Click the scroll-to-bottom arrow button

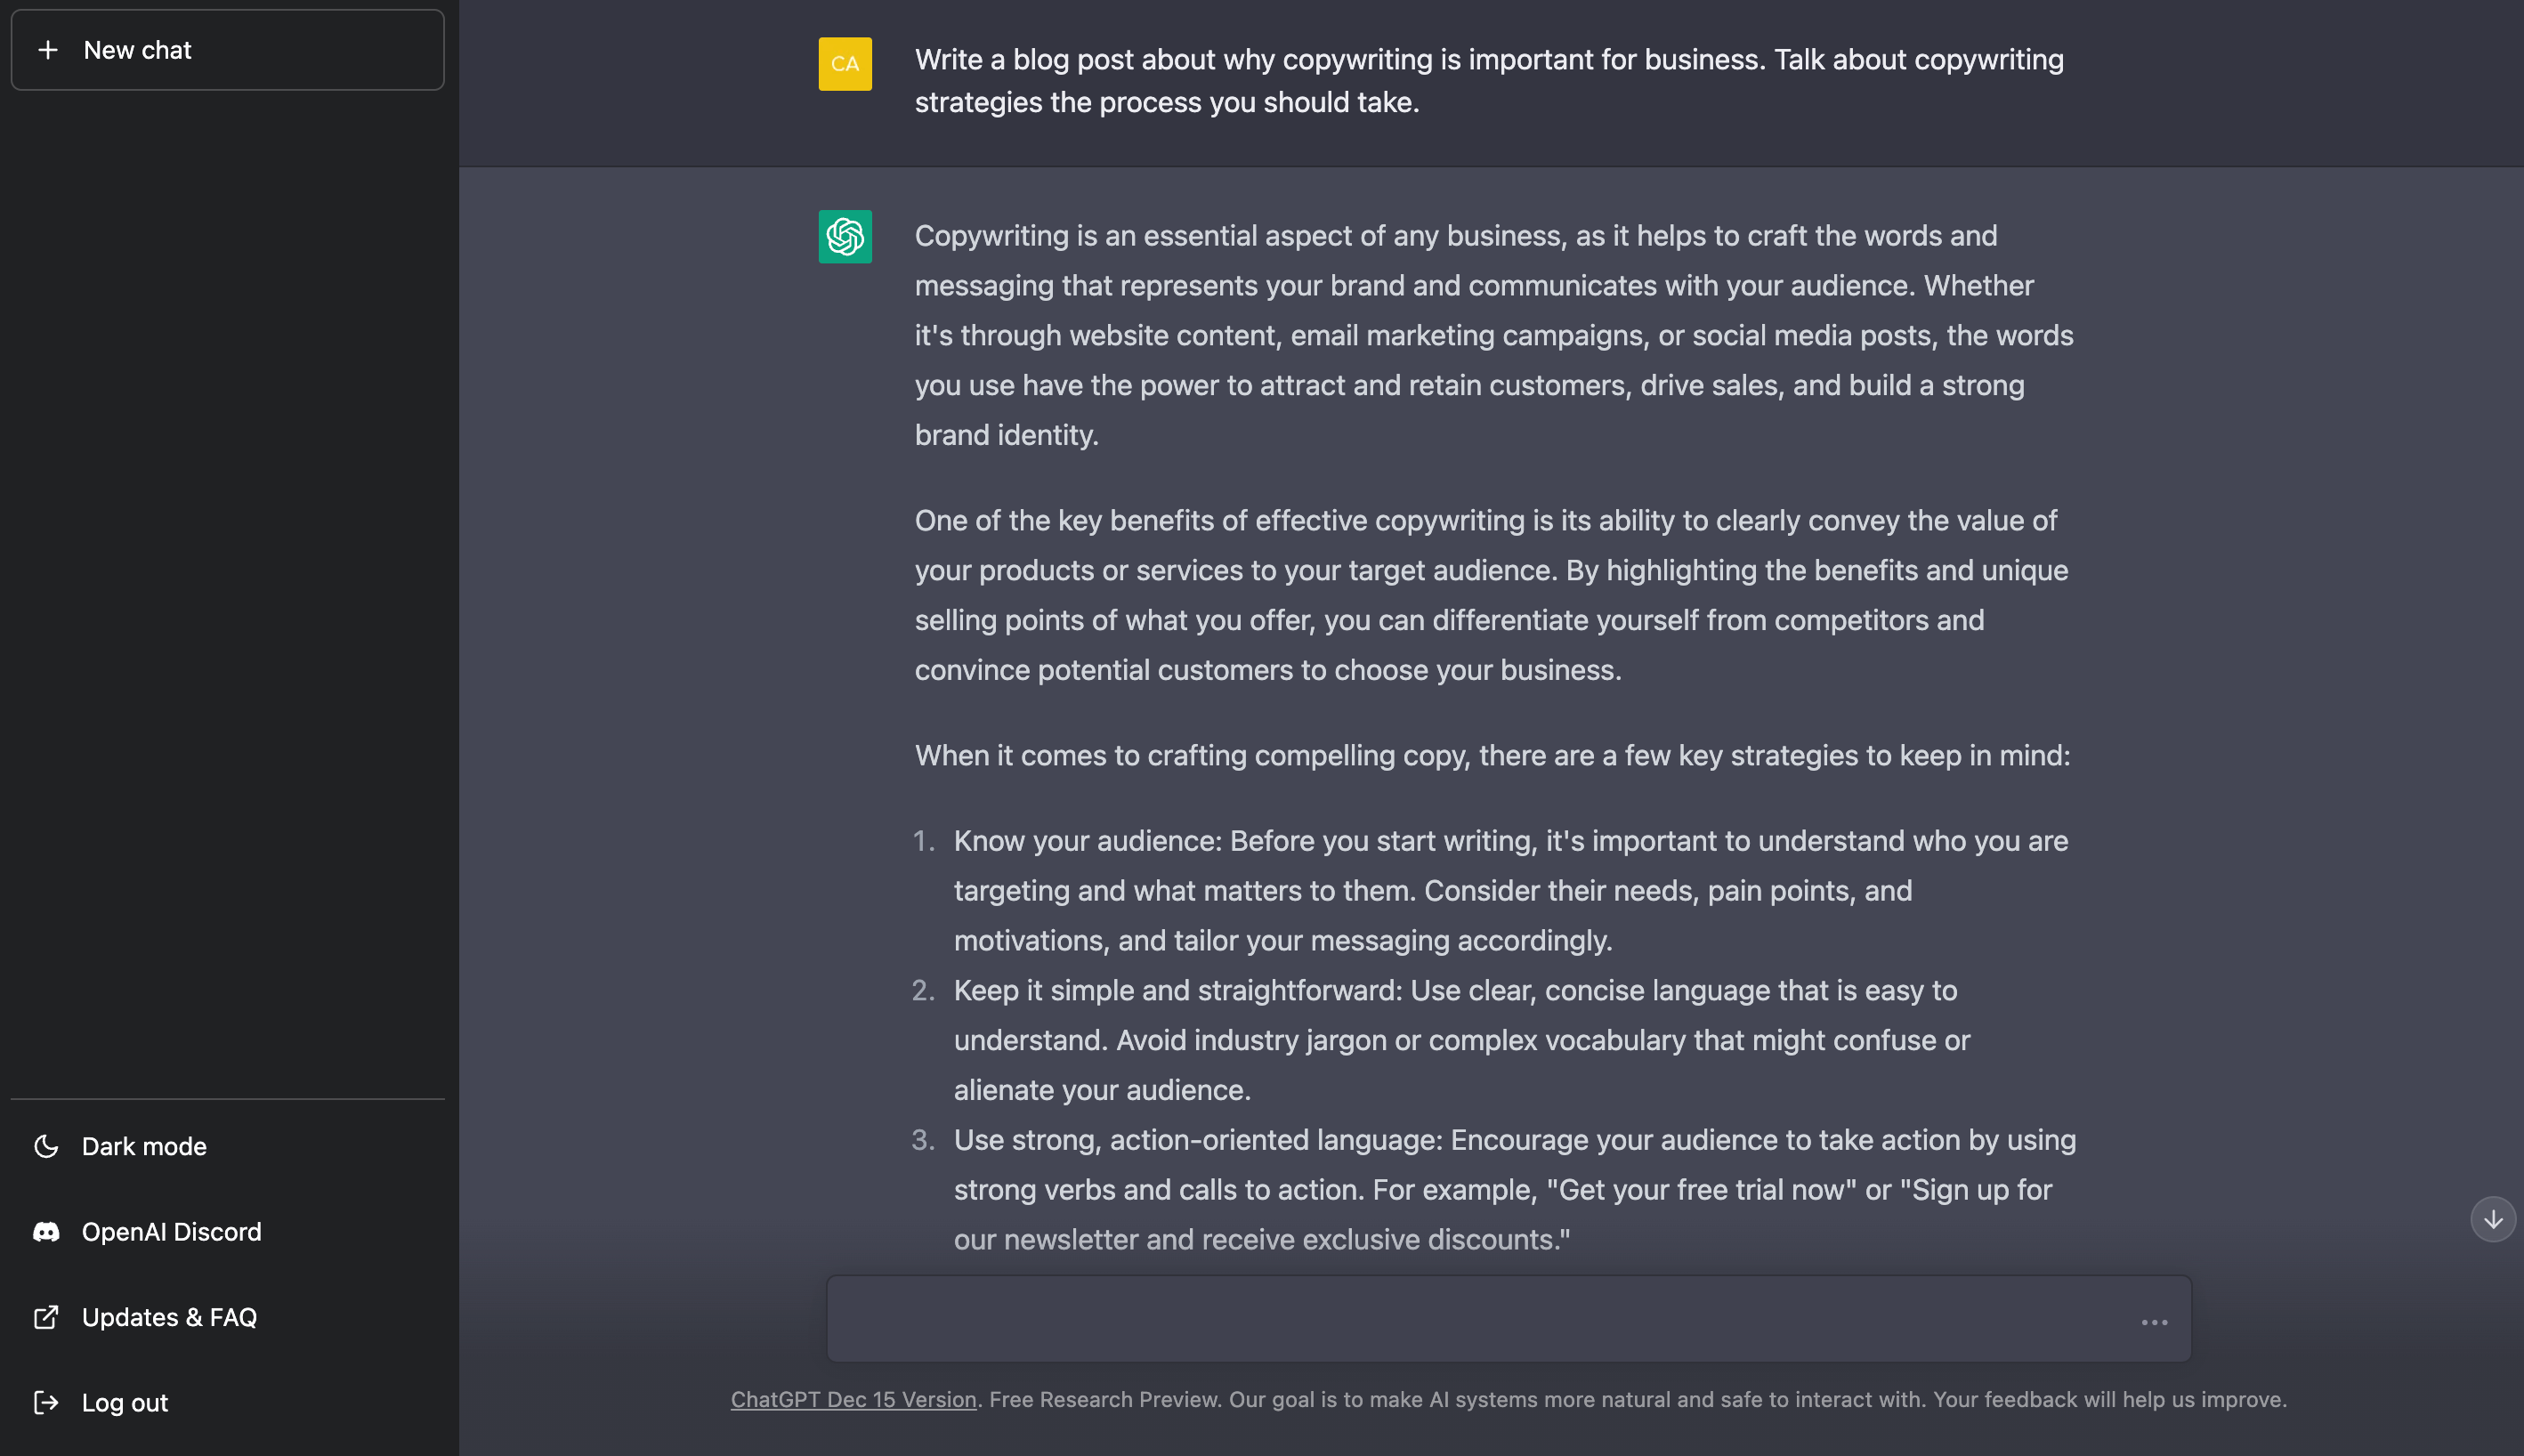pyautogui.click(x=2493, y=1219)
